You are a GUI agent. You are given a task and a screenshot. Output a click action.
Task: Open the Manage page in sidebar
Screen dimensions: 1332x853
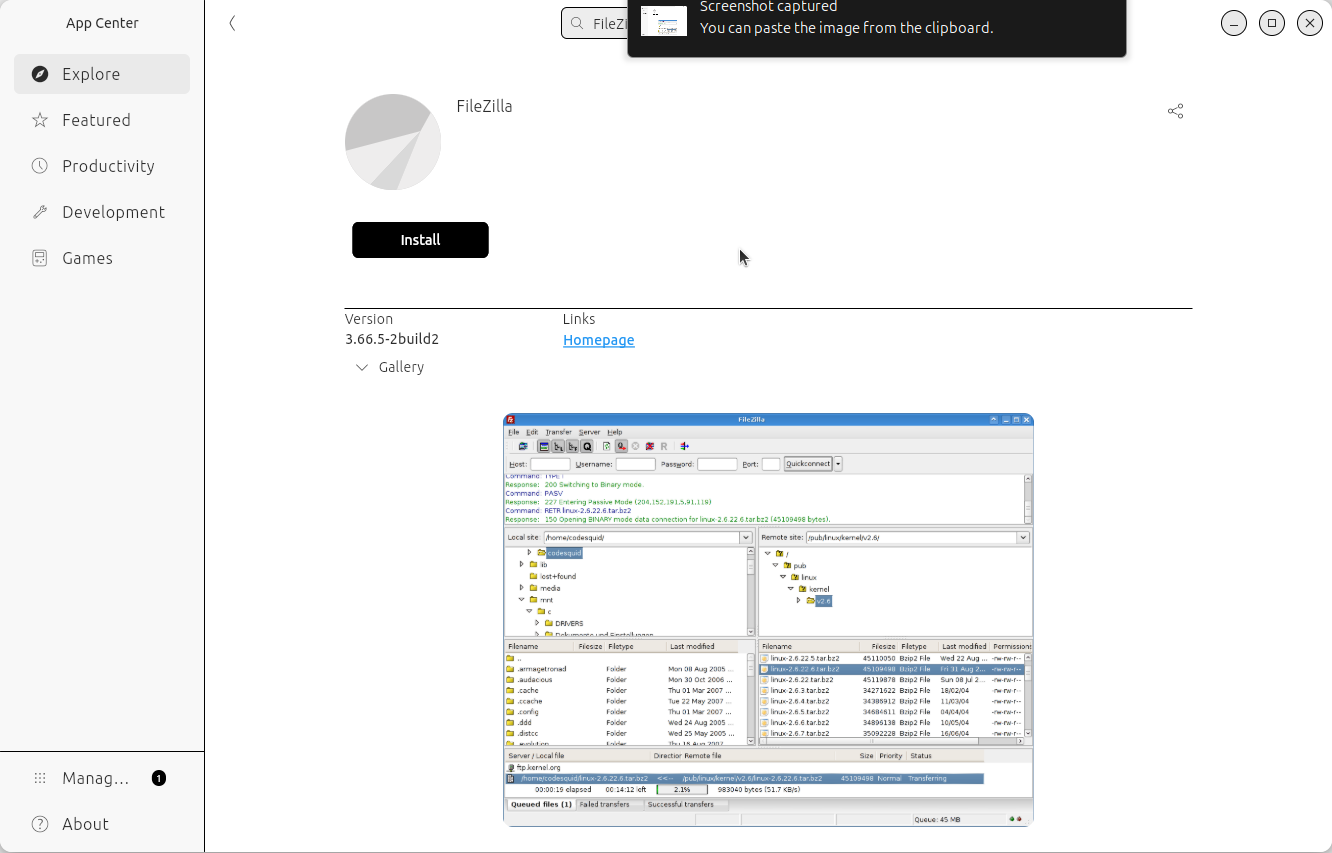[x=102, y=778]
